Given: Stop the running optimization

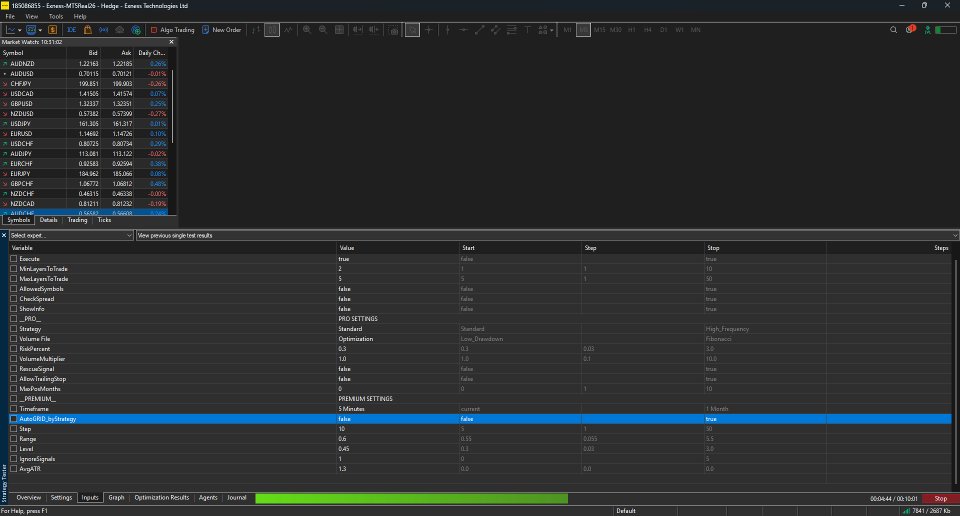Looking at the screenshot, I should pyautogui.click(x=940, y=498).
